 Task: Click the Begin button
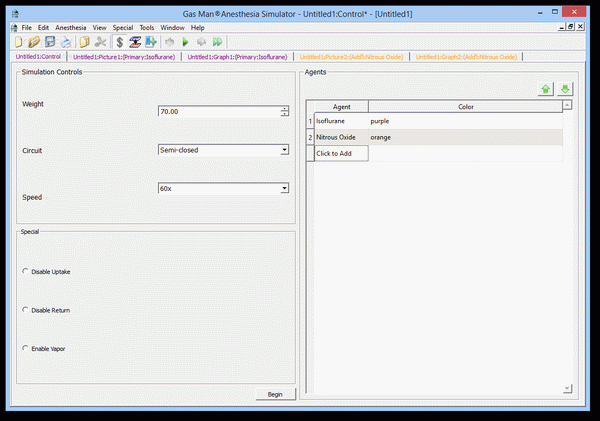click(276, 394)
